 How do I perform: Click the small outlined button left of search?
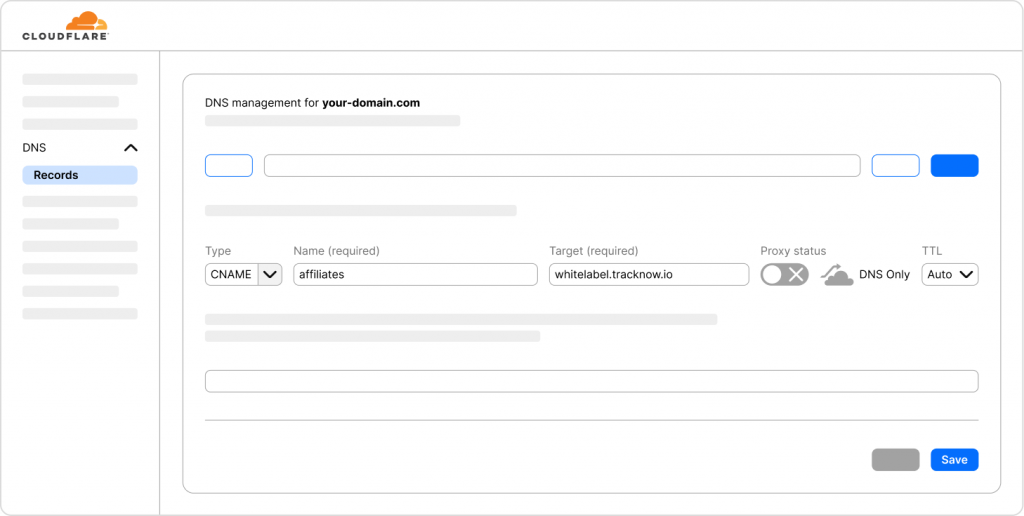(x=229, y=166)
